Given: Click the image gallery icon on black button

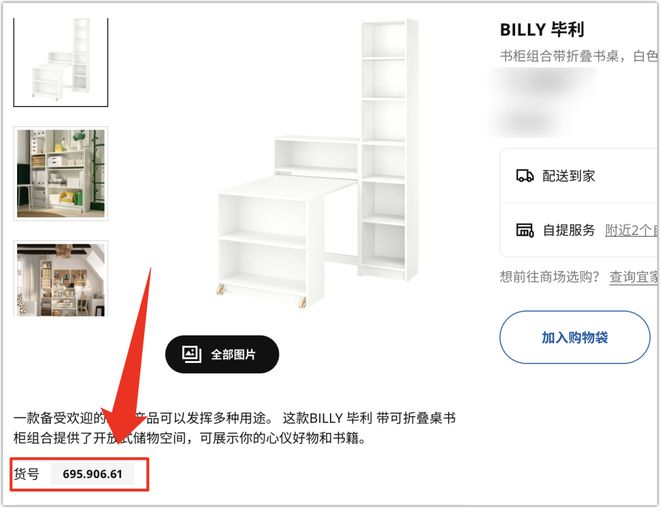Looking at the screenshot, I should pos(191,354).
